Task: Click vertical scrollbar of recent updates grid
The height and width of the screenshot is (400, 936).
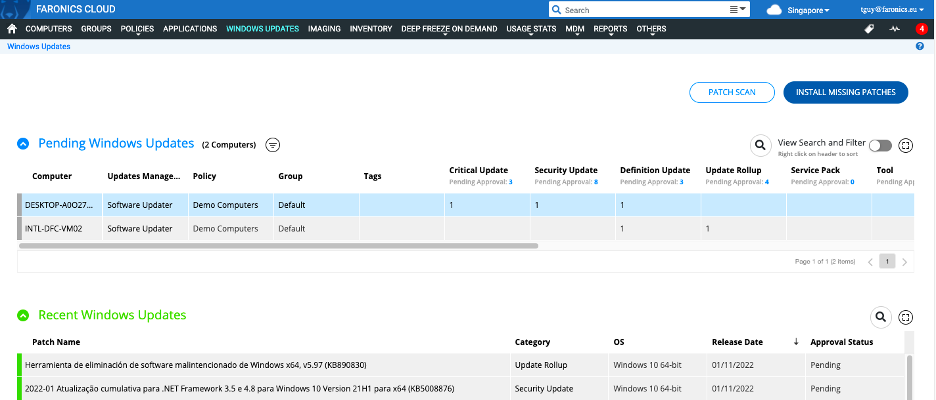Action: pyautogui.click(x=909, y=377)
